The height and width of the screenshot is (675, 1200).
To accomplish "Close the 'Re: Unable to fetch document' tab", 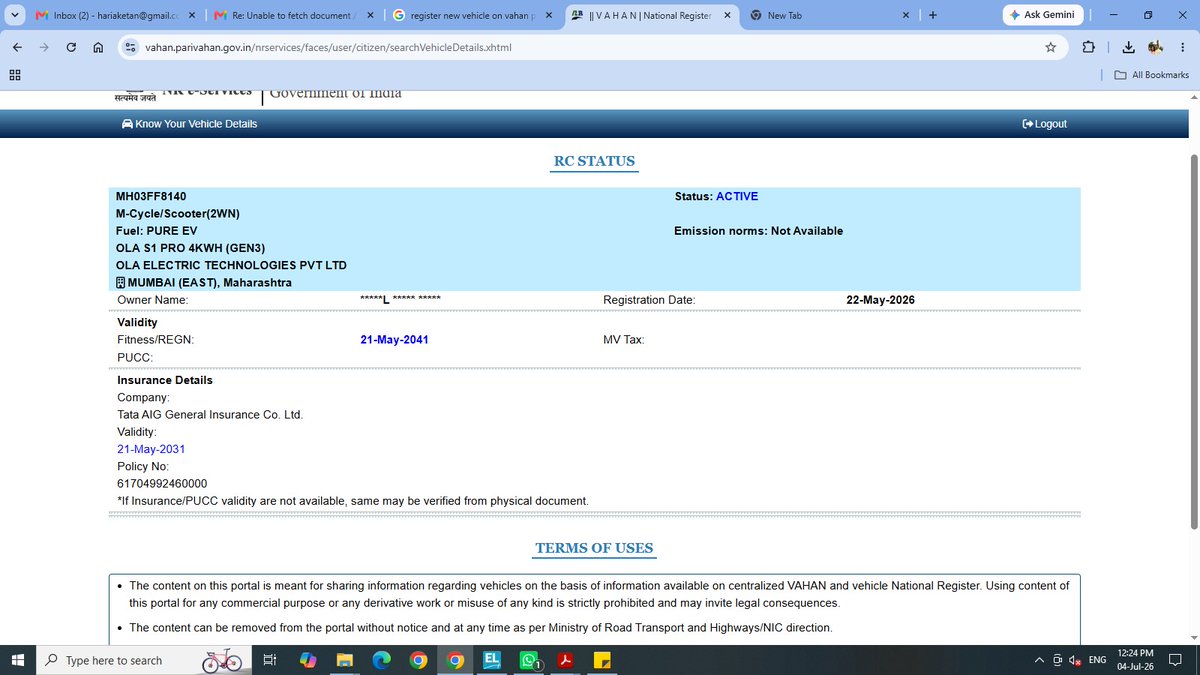I will coord(370,15).
